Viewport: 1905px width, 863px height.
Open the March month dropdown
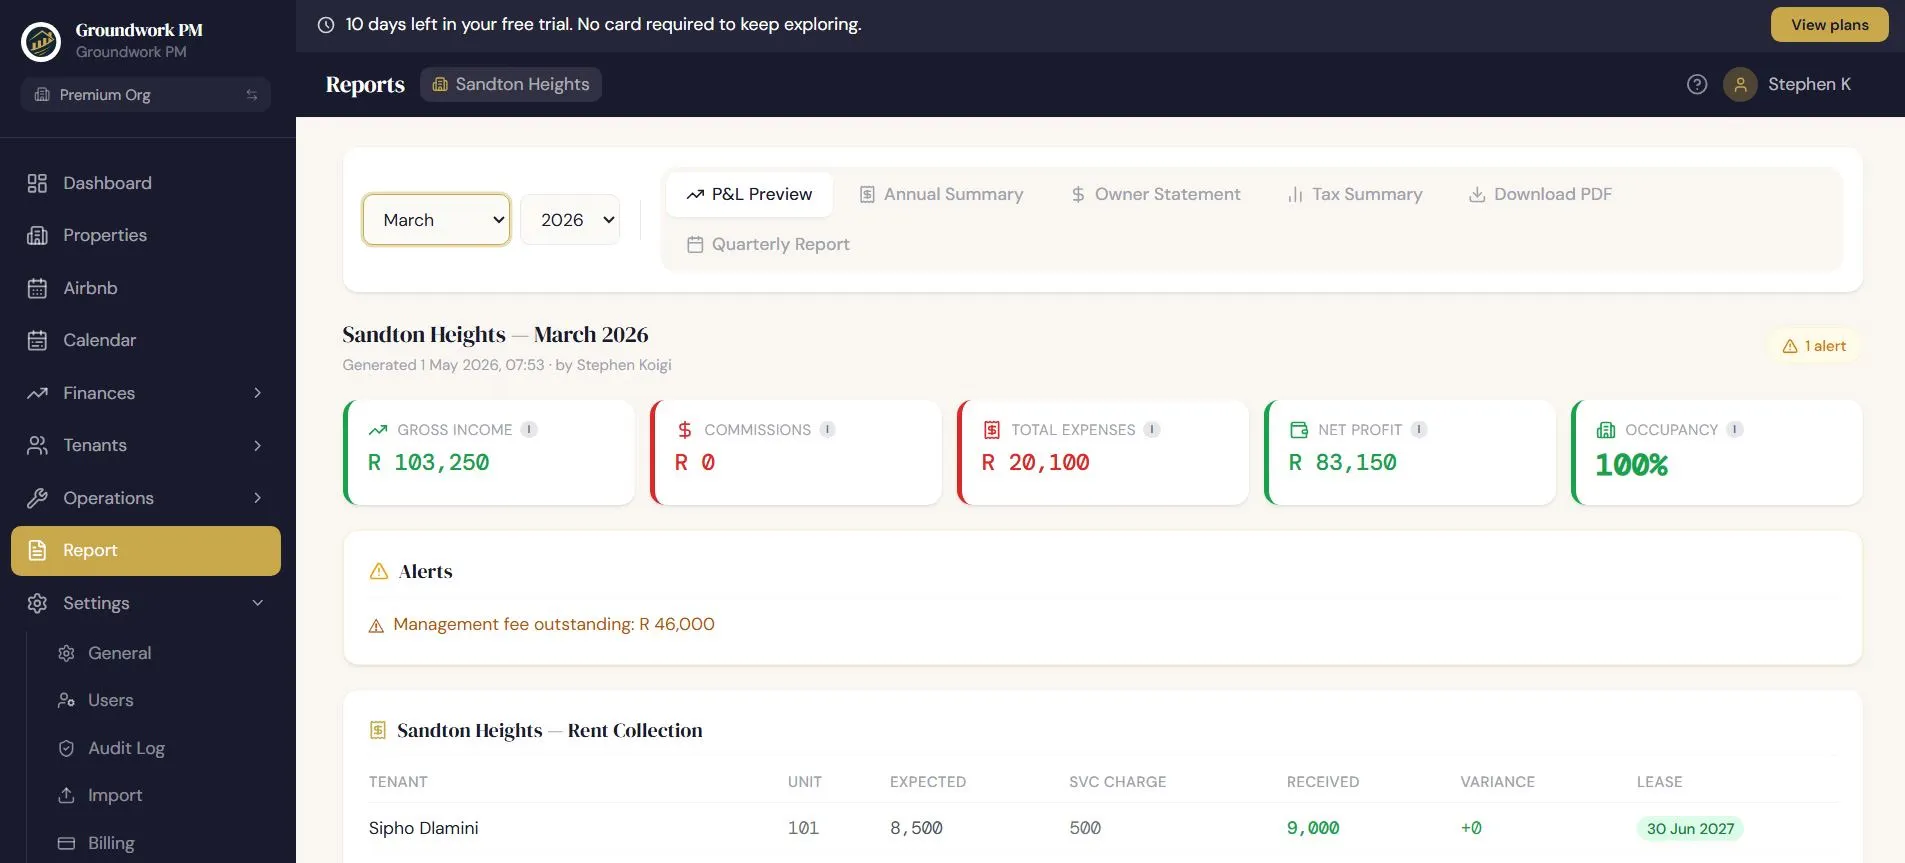pyautogui.click(x=436, y=220)
